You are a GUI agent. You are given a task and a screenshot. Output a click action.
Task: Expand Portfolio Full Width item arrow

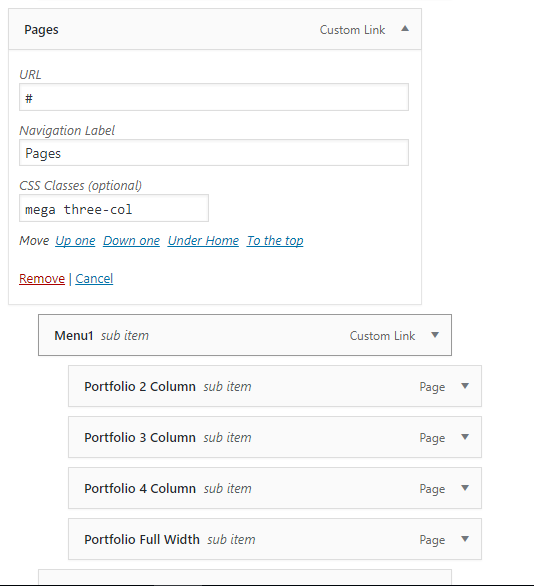point(465,539)
